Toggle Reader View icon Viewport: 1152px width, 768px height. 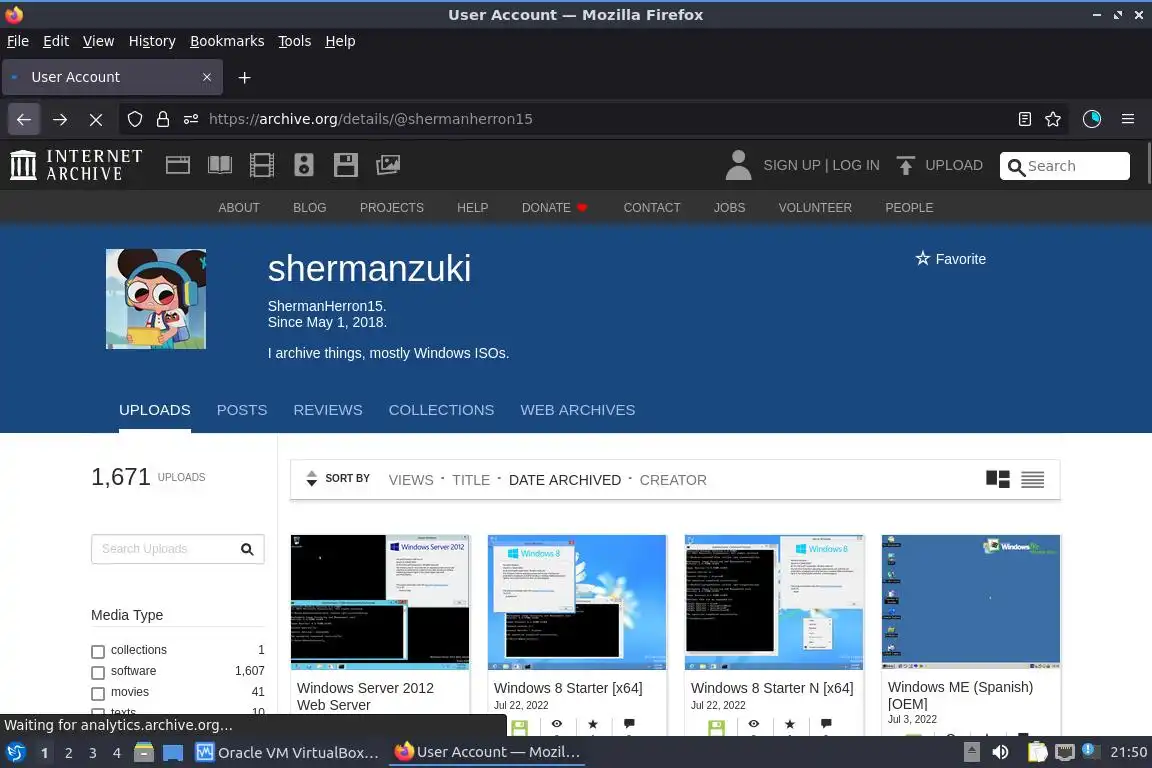point(1025,119)
